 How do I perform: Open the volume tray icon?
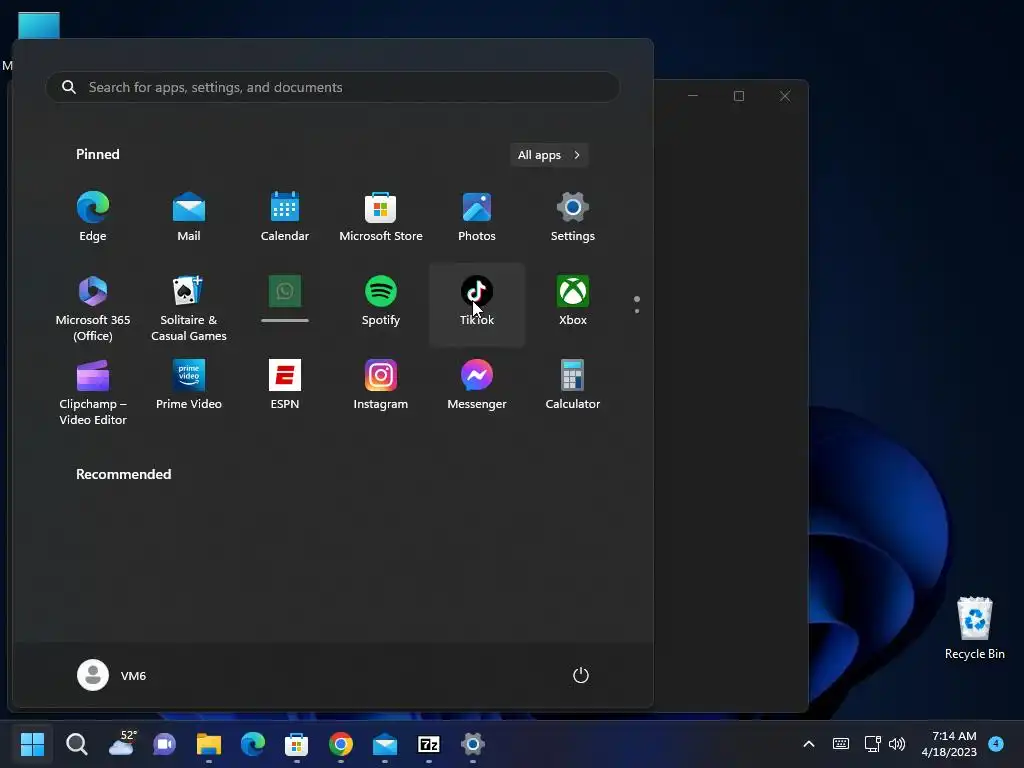click(897, 744)
